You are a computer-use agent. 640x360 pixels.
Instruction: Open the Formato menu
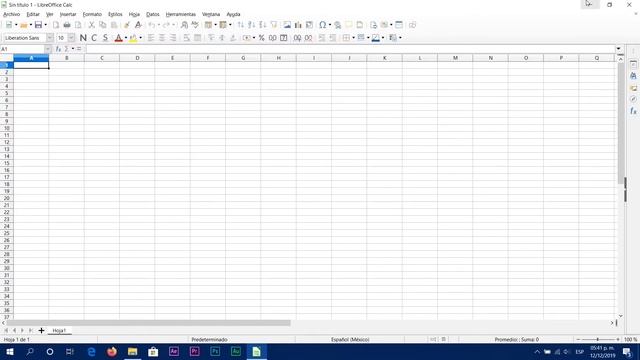coord(92,14)
